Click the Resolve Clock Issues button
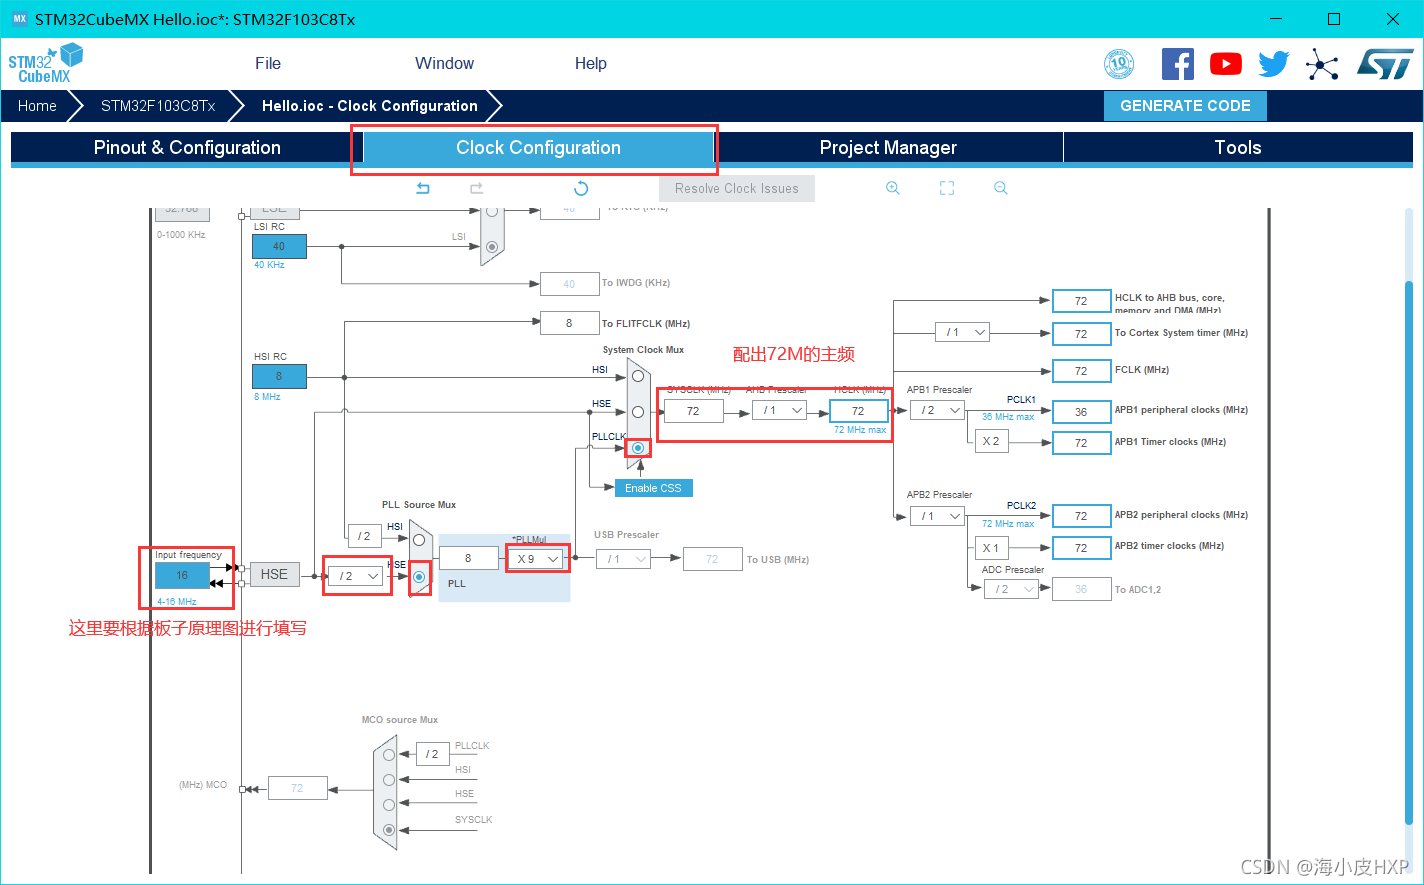This screenshot has height=885, width=1424. point(737,188)
